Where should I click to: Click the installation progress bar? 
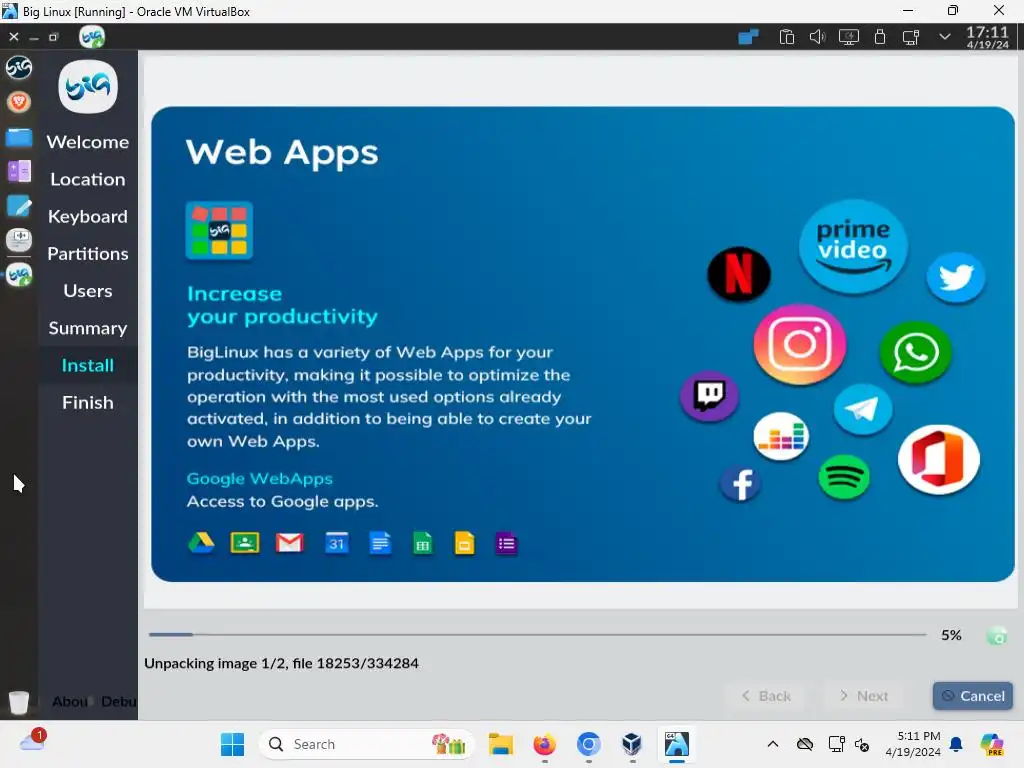click(x=537, y=634)
